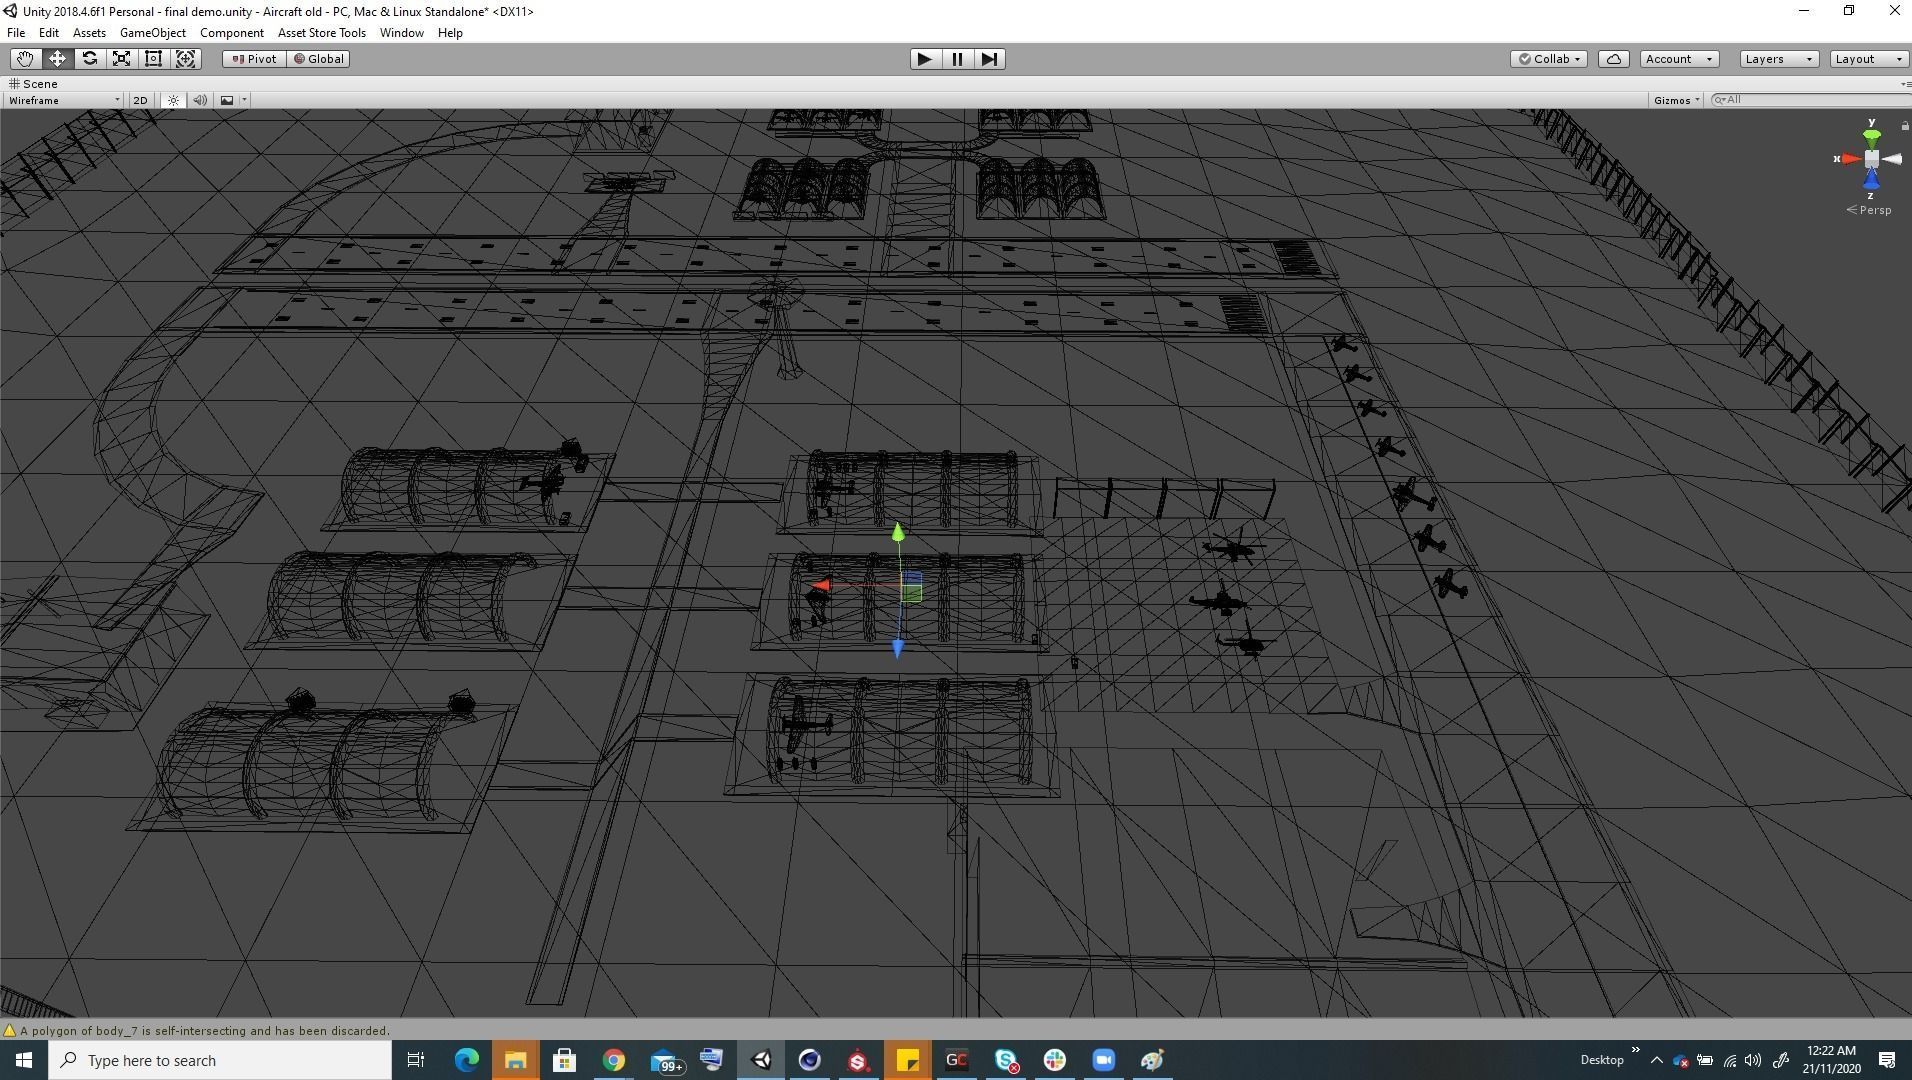Start Play mode

[925, 59]
